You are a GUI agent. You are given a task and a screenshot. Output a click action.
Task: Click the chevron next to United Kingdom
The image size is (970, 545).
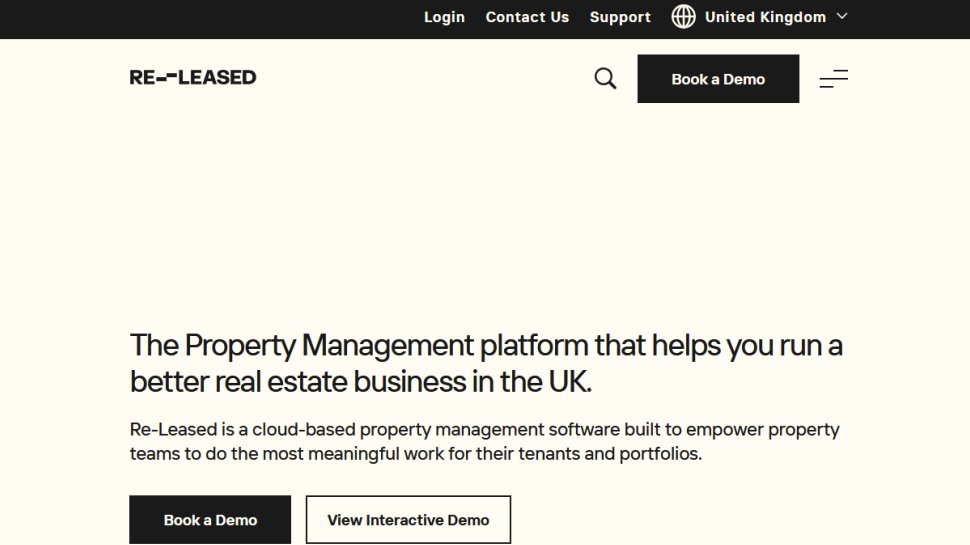point(841,16)
